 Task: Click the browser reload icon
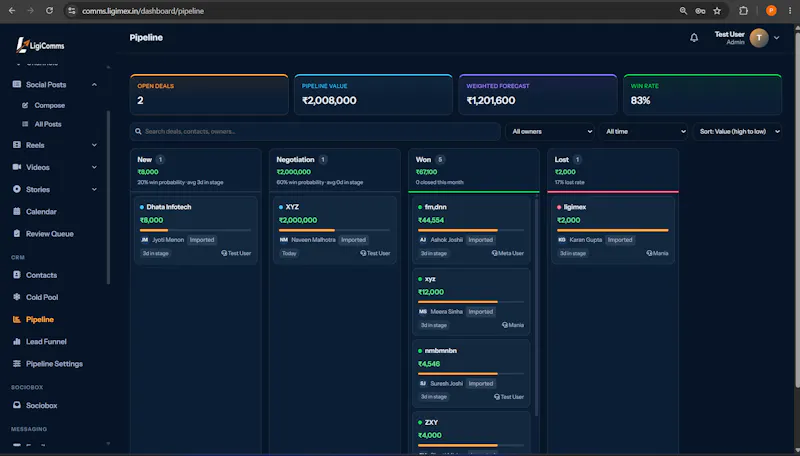(x=49, y=11)
